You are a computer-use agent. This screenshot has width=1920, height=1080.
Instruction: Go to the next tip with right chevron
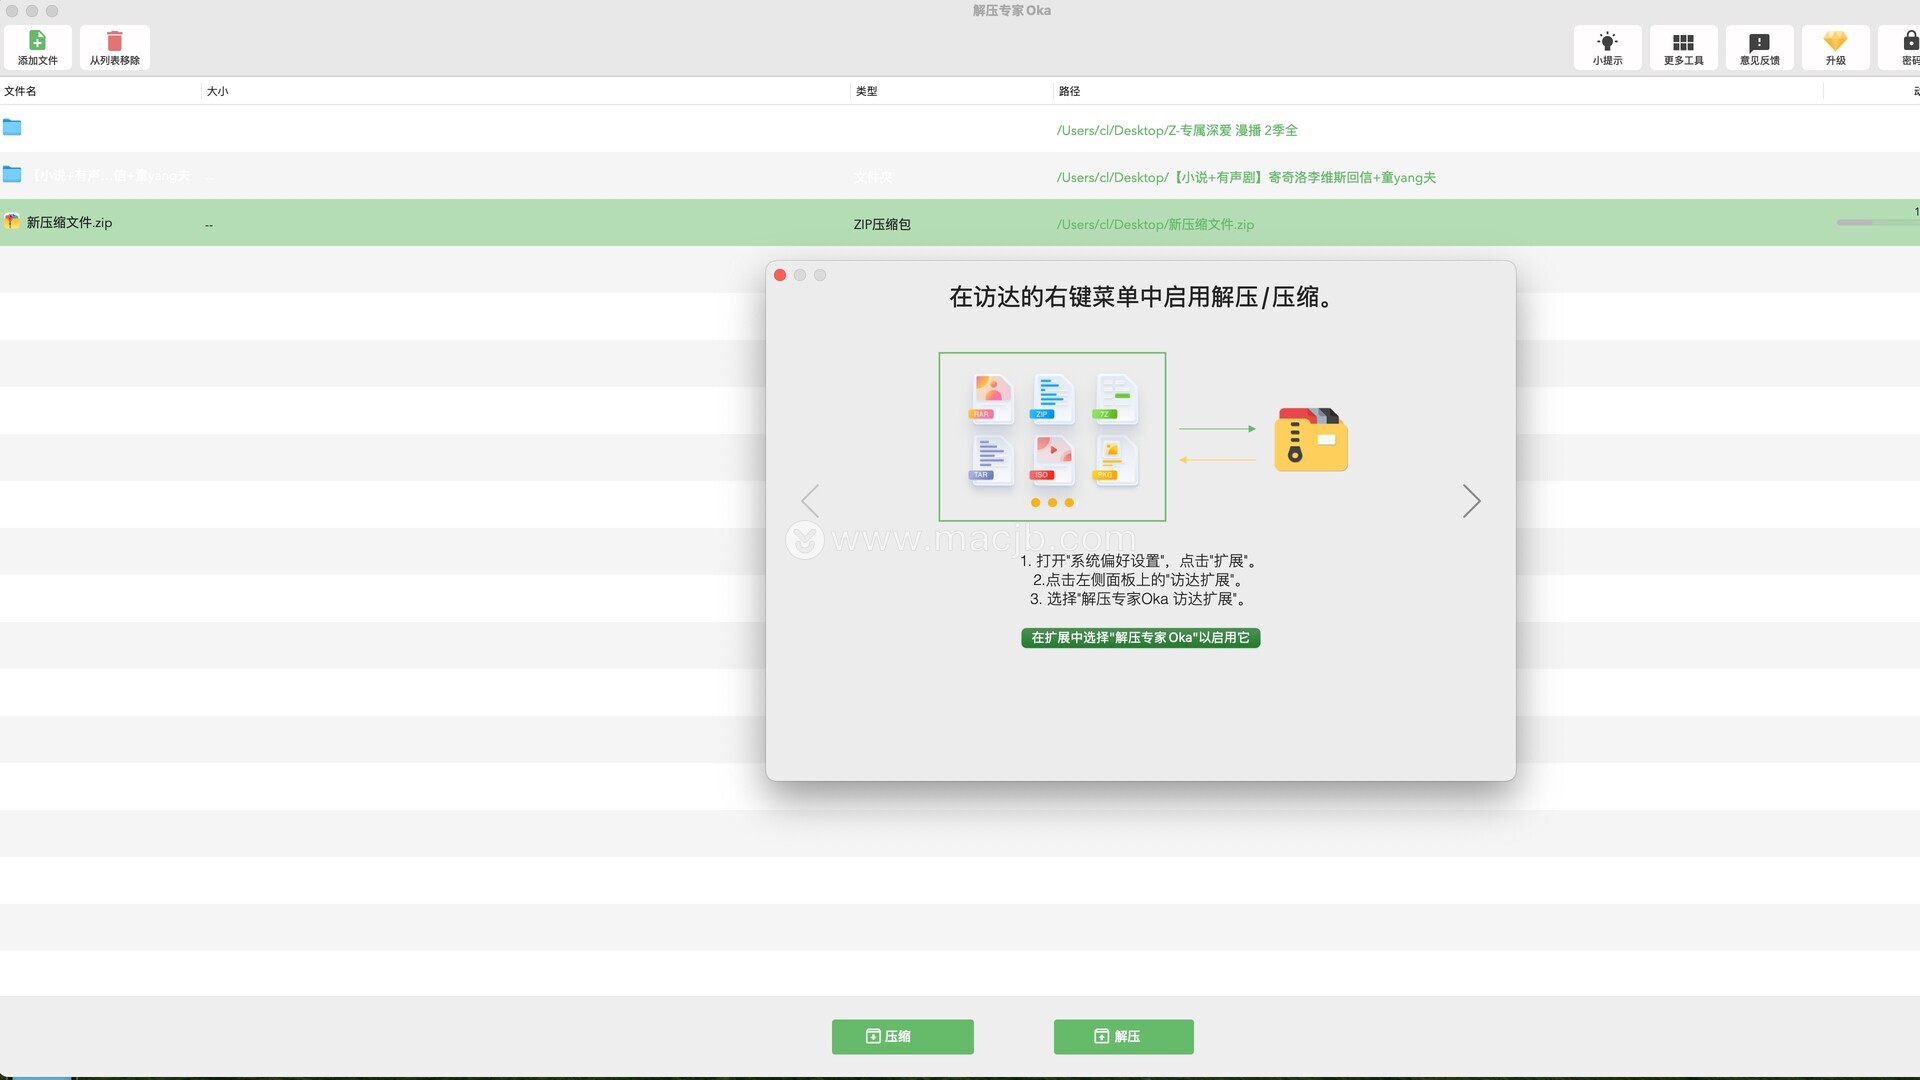click(1470, 501)
